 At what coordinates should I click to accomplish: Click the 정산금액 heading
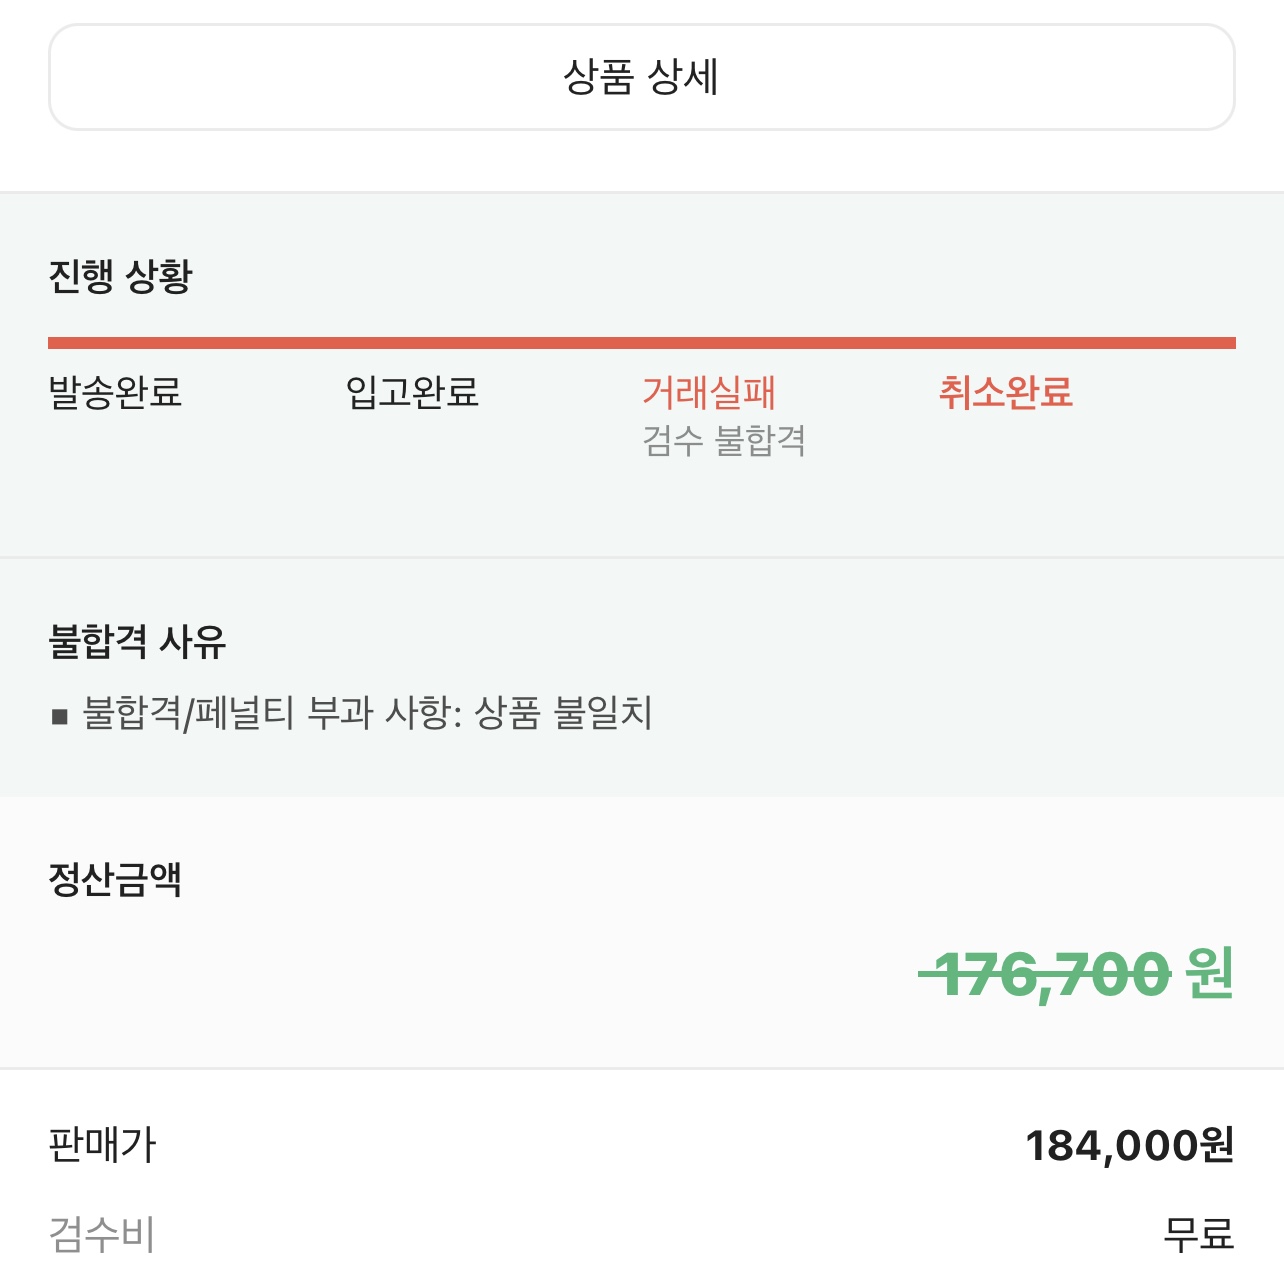point(115,879)
